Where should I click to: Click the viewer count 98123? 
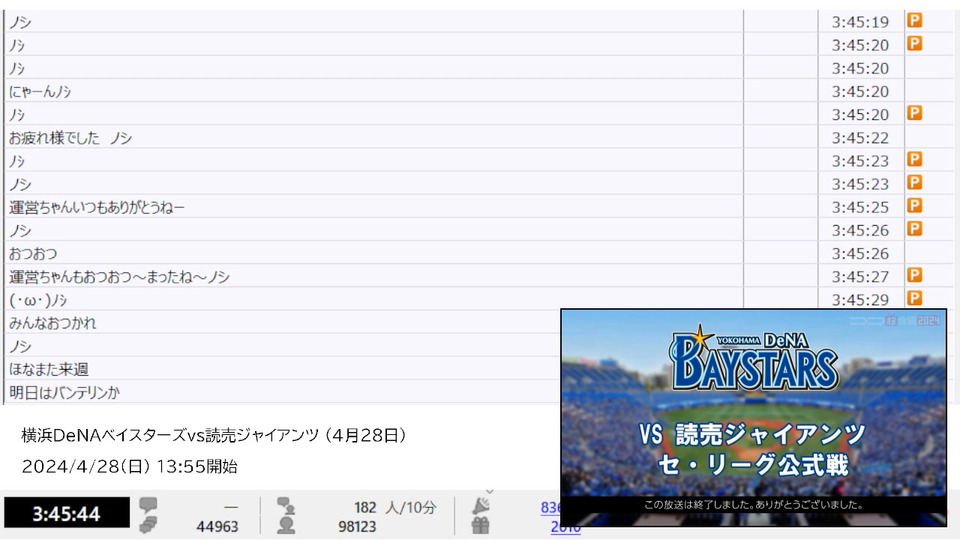[357, 527]
